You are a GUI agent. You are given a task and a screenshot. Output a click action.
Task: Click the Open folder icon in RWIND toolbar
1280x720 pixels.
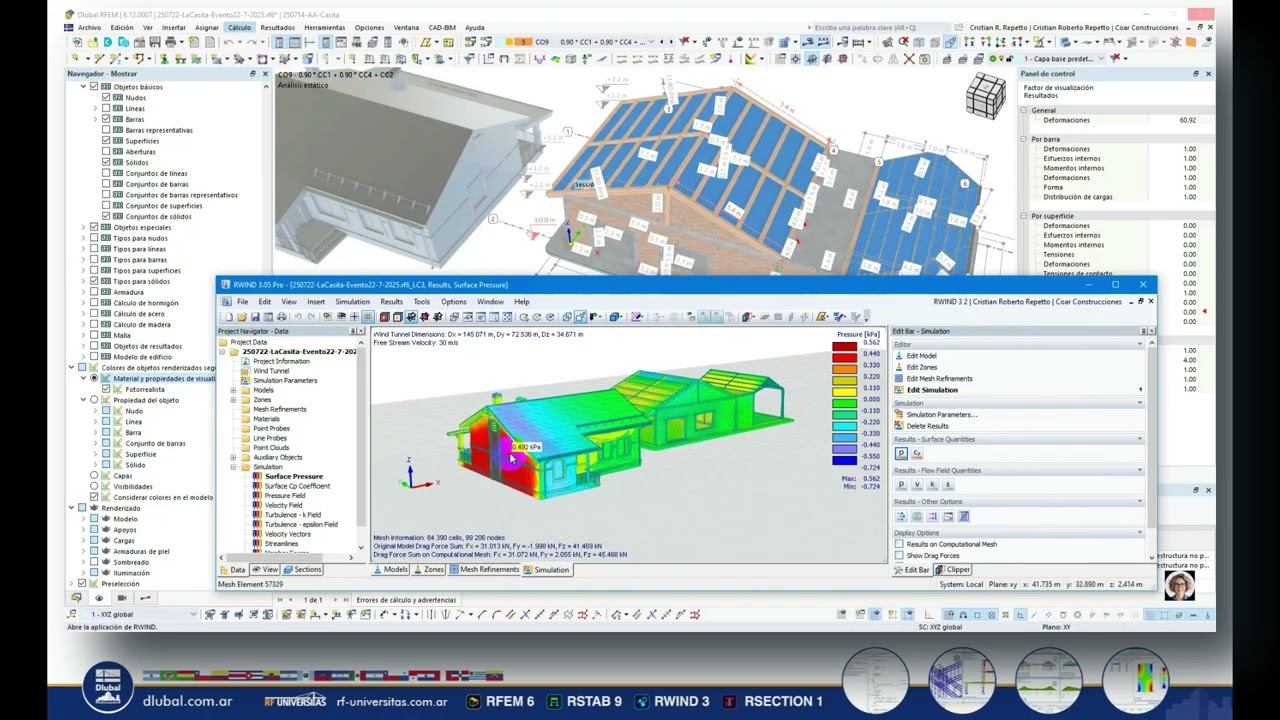pyautogui.click(x=242, y=317)
